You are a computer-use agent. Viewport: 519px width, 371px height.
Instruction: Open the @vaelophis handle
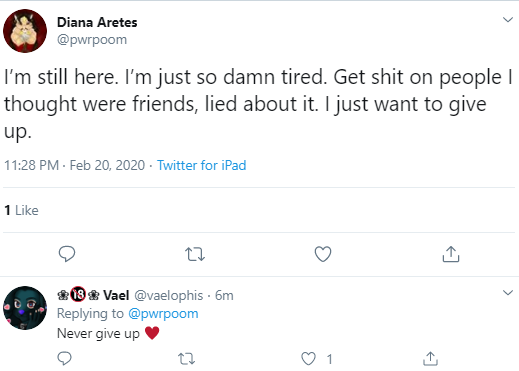coord(169,295)
